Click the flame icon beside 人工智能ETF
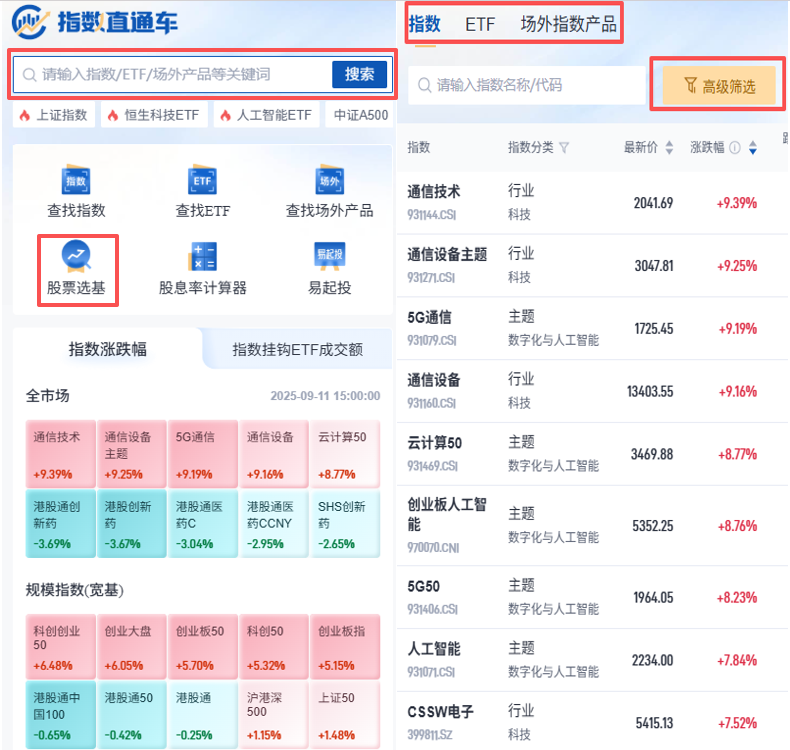This screenshot has width=790, height=750. [x=225, y=115]
